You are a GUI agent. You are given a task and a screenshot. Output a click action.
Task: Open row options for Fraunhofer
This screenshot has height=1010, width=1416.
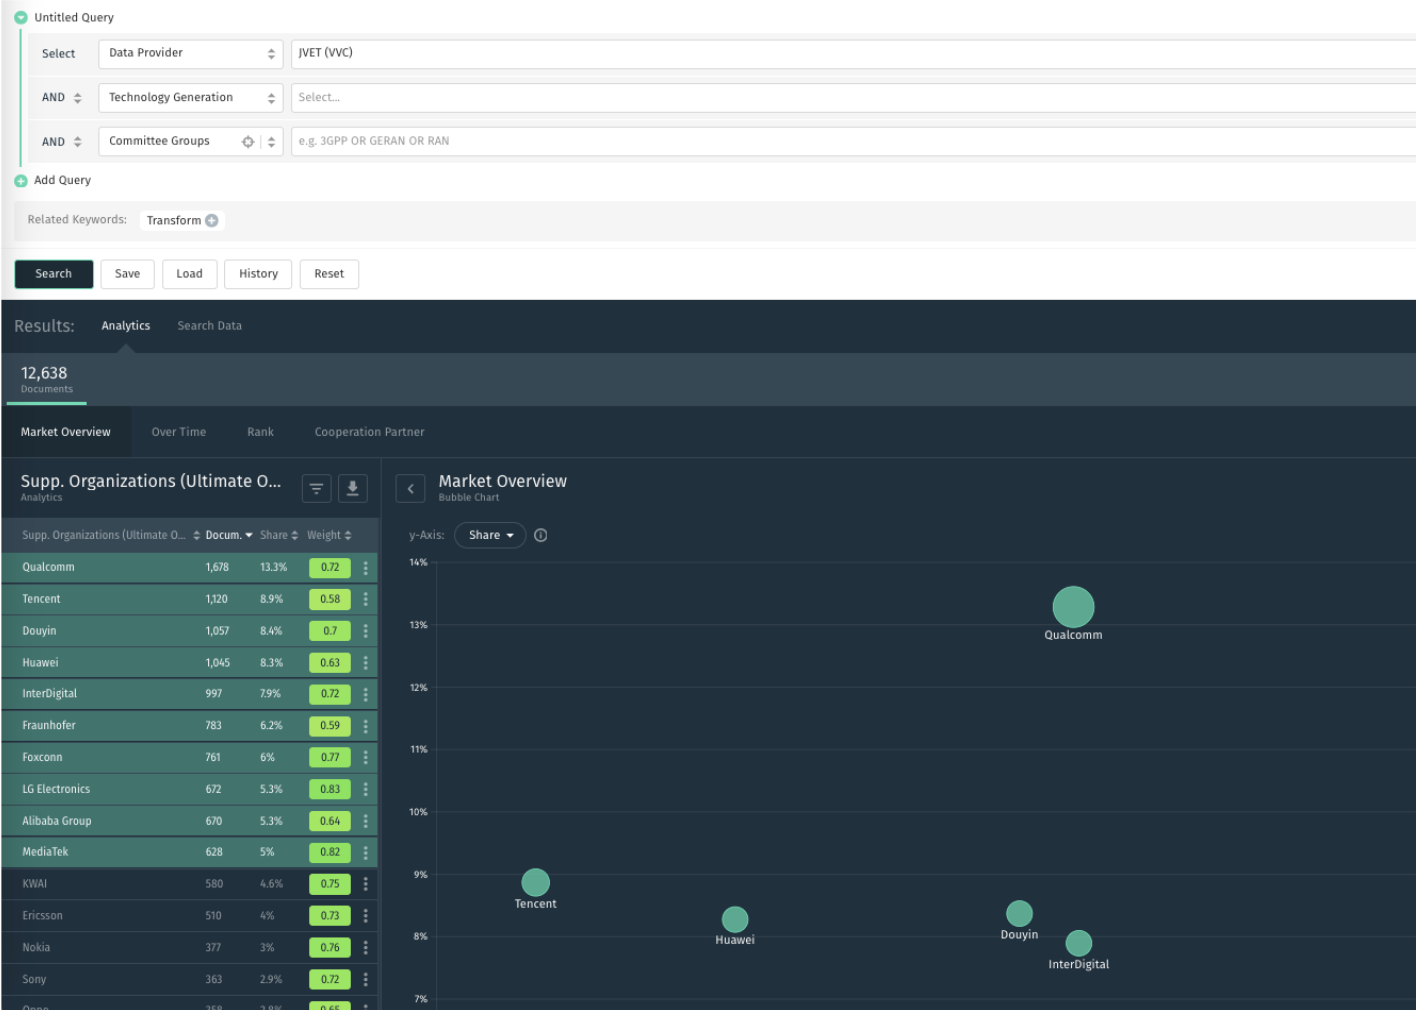pyautogui.click(x=366, y=726)
